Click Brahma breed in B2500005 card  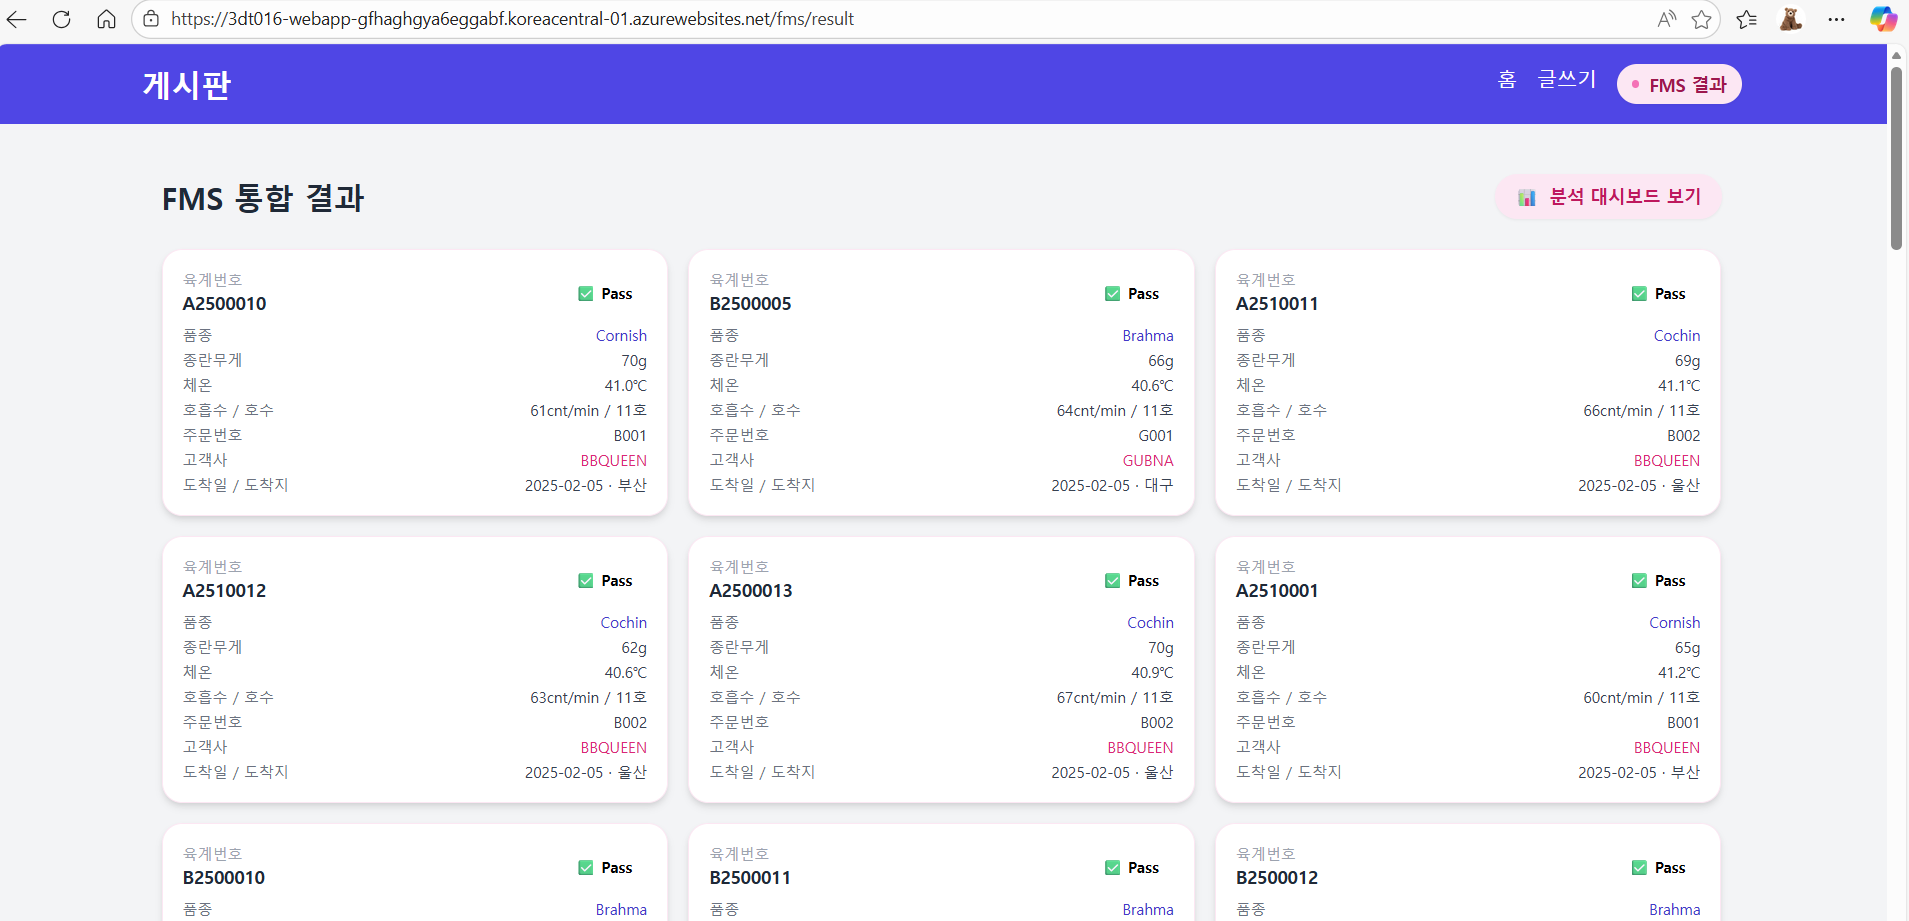click(x=1148, y=336)
